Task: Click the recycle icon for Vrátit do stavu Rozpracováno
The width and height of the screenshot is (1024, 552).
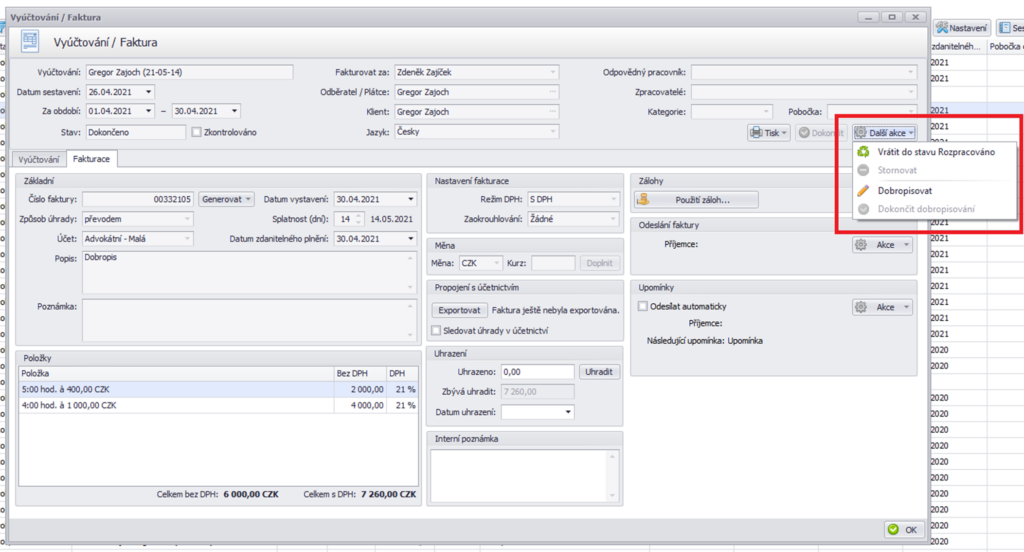Action: (863, 152)
